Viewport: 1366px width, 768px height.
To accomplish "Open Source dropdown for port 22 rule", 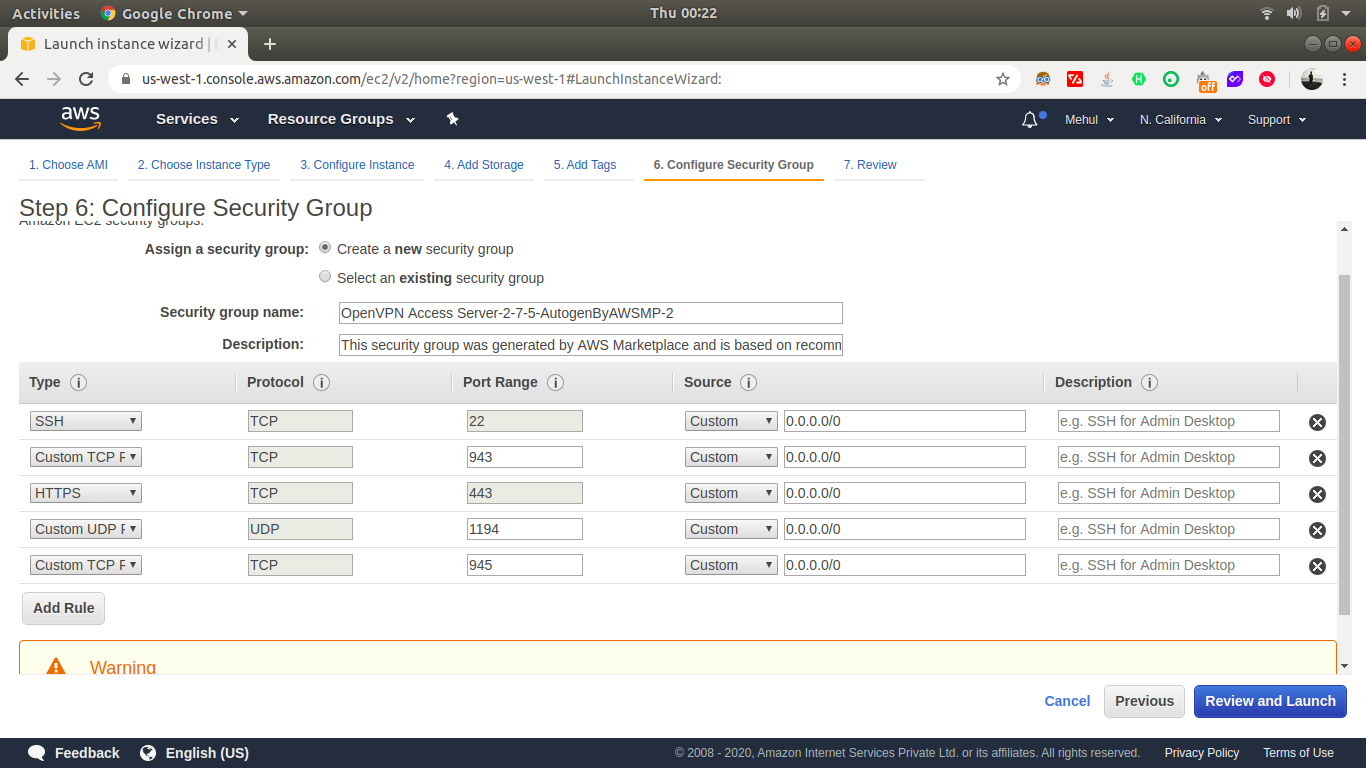I will coord(731,421).
